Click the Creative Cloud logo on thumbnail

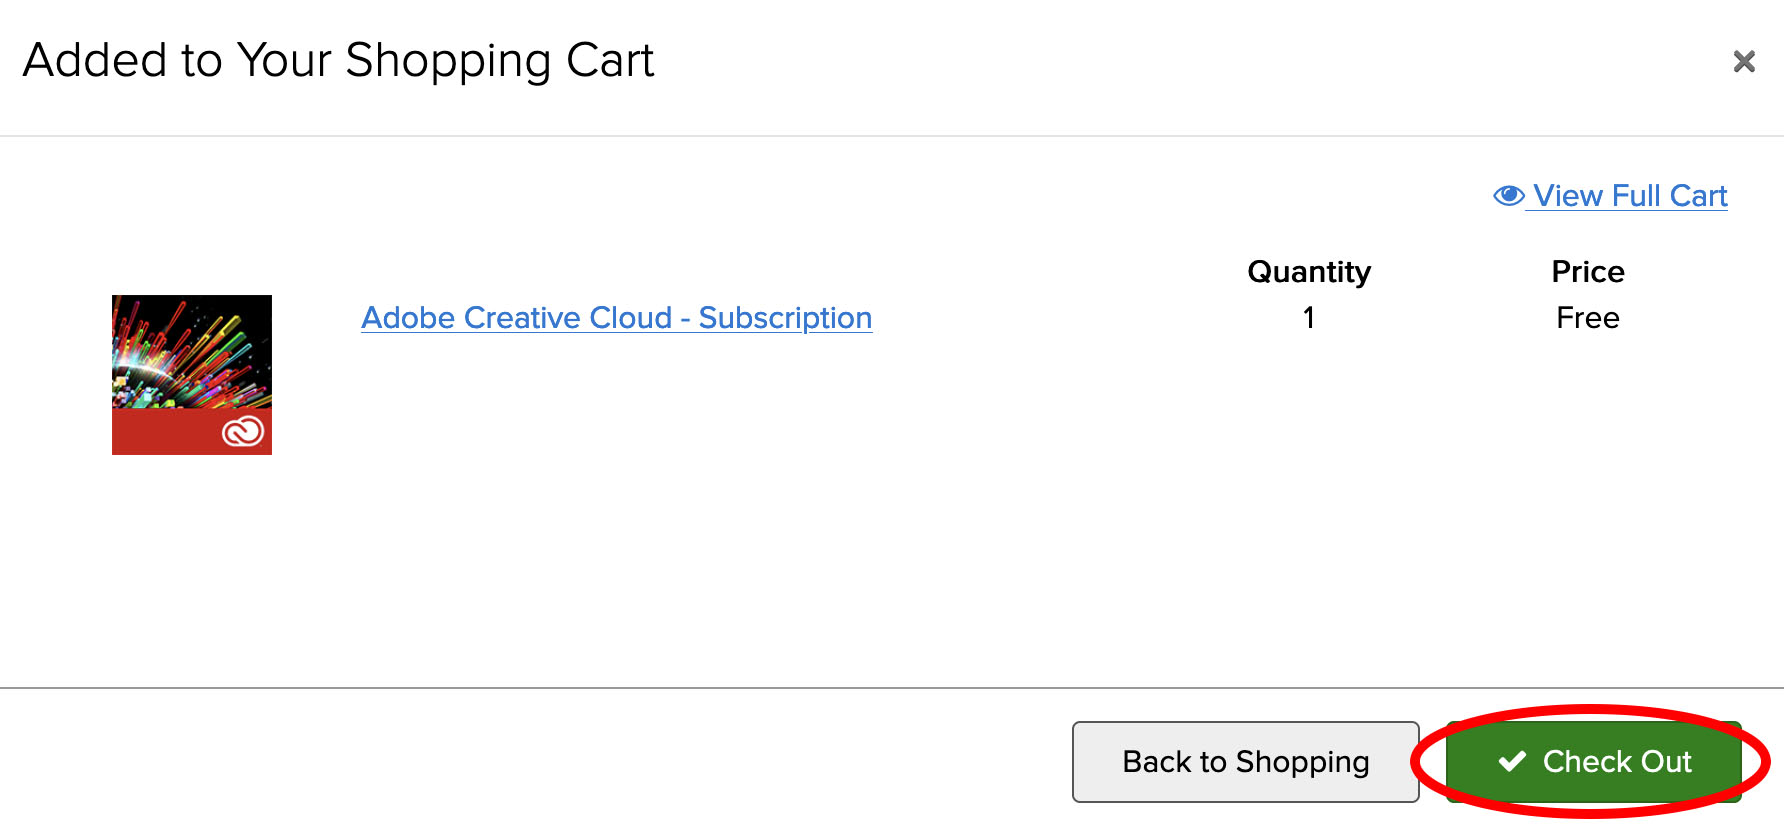point(243,431)
